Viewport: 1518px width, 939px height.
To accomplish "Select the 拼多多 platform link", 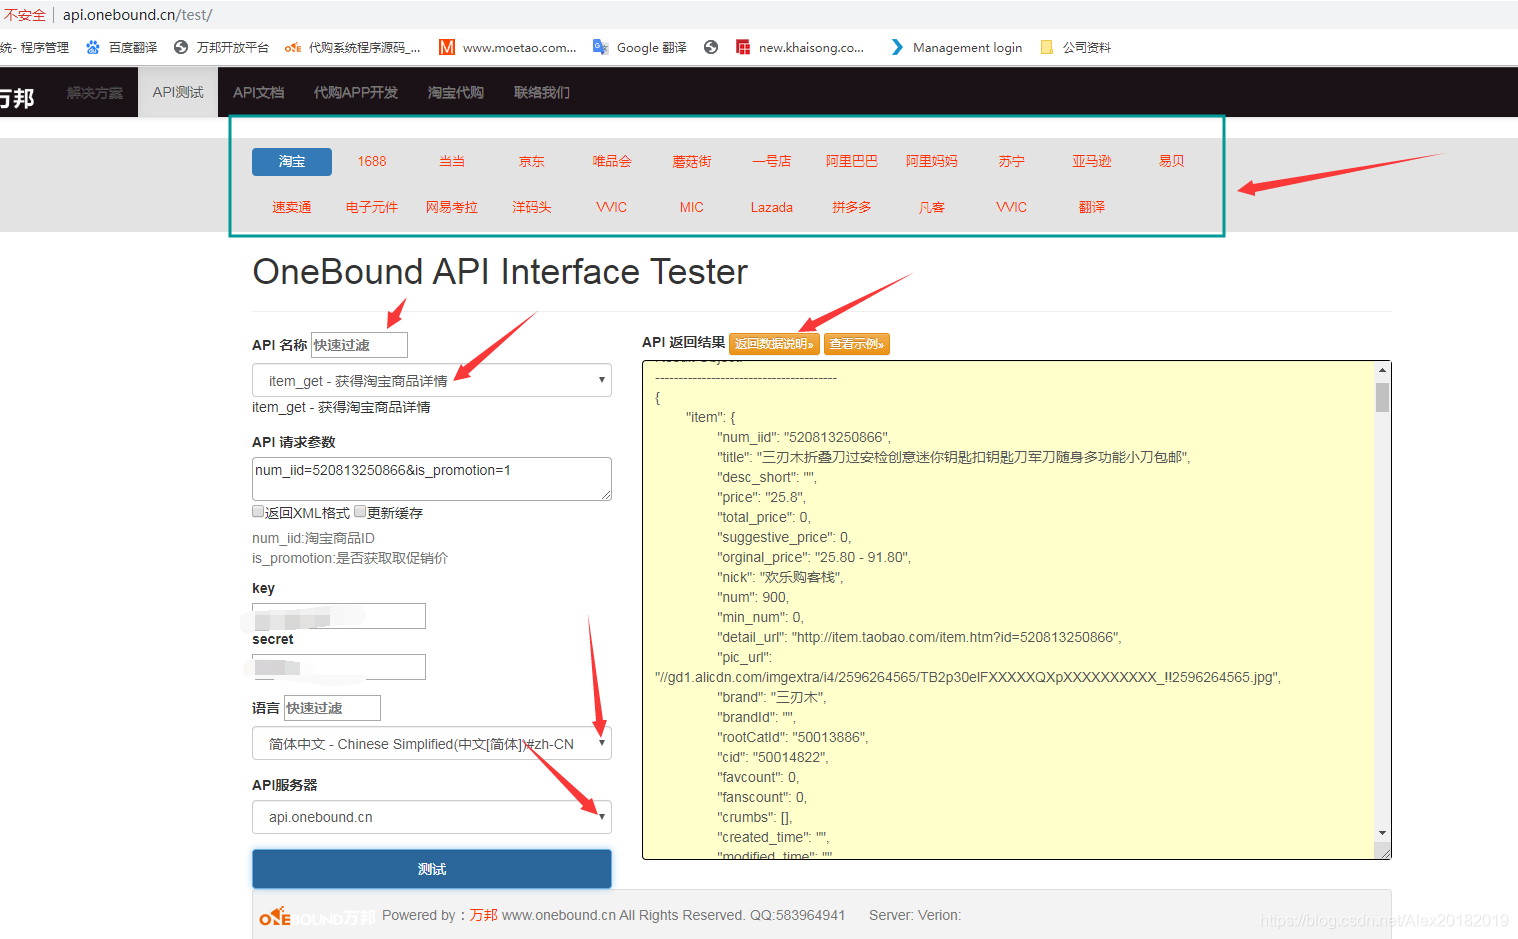I will (852, 207).
